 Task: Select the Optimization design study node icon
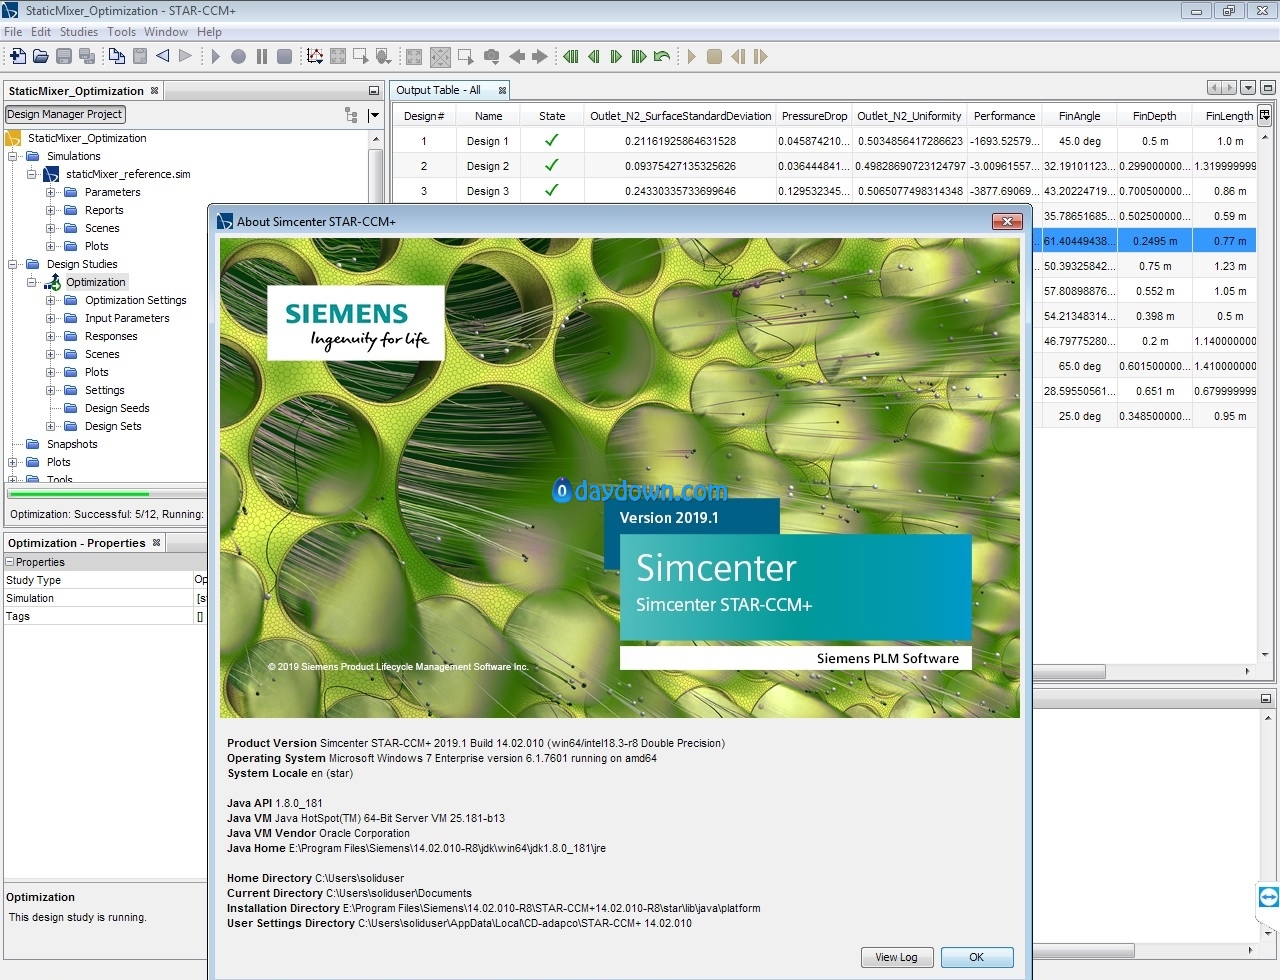[53, 282]
